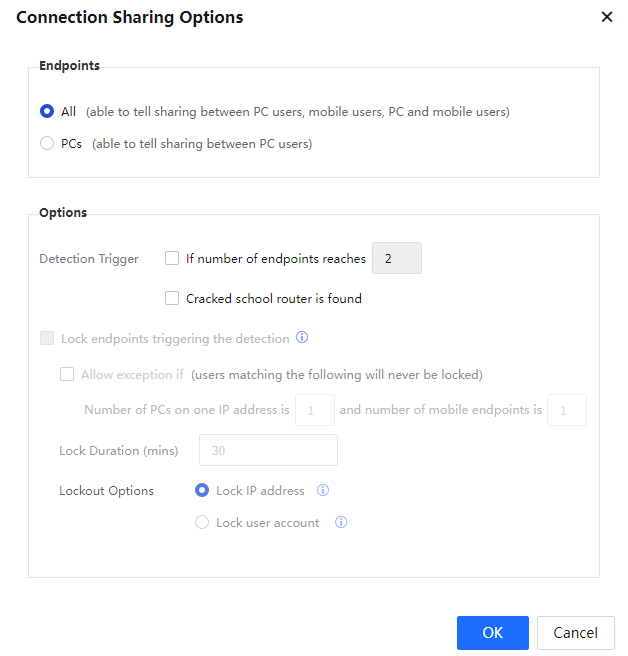The height and width of the screenshot is (656, 628).
Task: Click the mobile endpoints number field
Action: coord(566,410)
